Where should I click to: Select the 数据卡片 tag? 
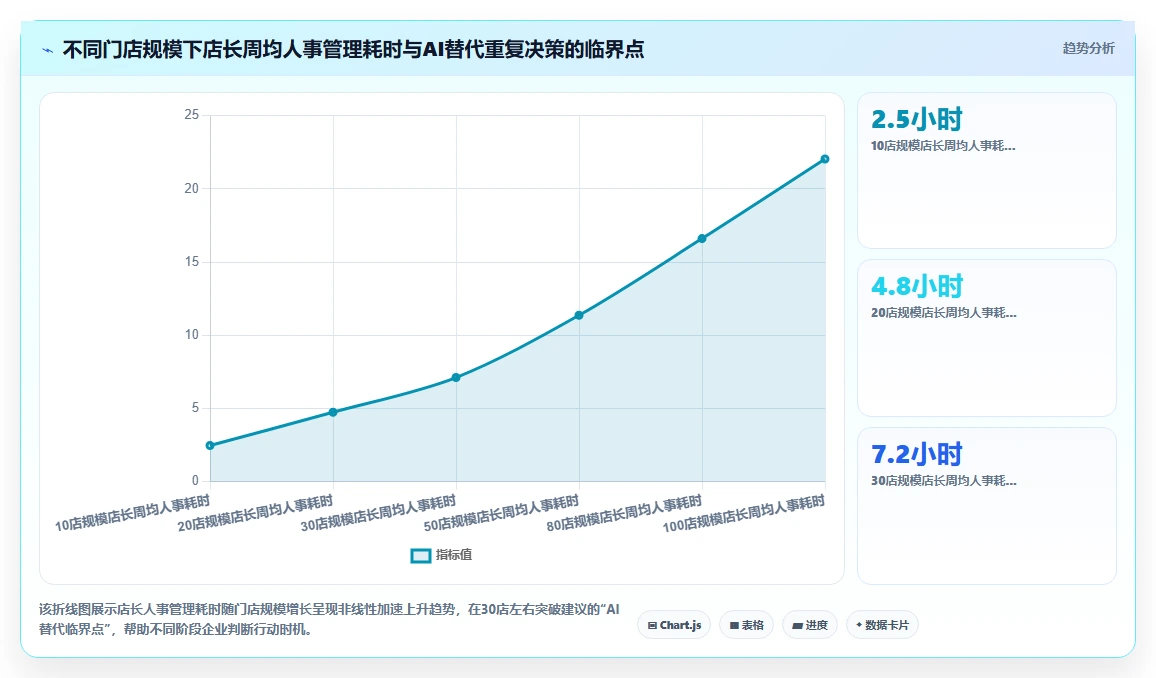[882, 625]
